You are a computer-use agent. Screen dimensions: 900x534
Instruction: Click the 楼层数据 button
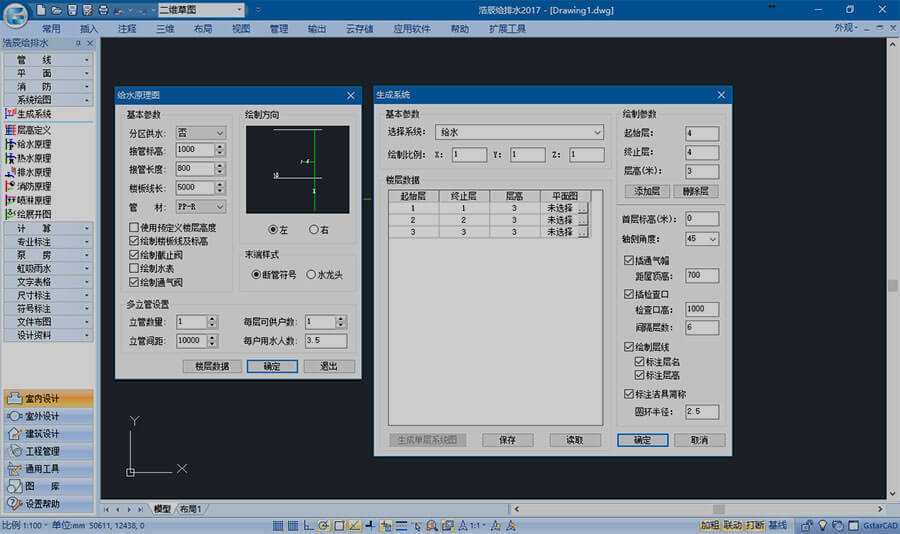click(211, 366)
